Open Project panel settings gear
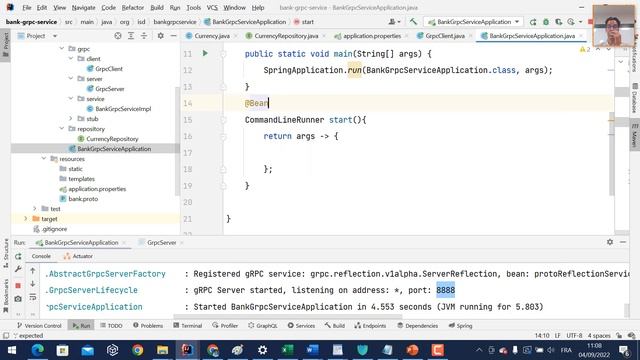The width and height of the screenshot is (640, 360). coord(161,36)
